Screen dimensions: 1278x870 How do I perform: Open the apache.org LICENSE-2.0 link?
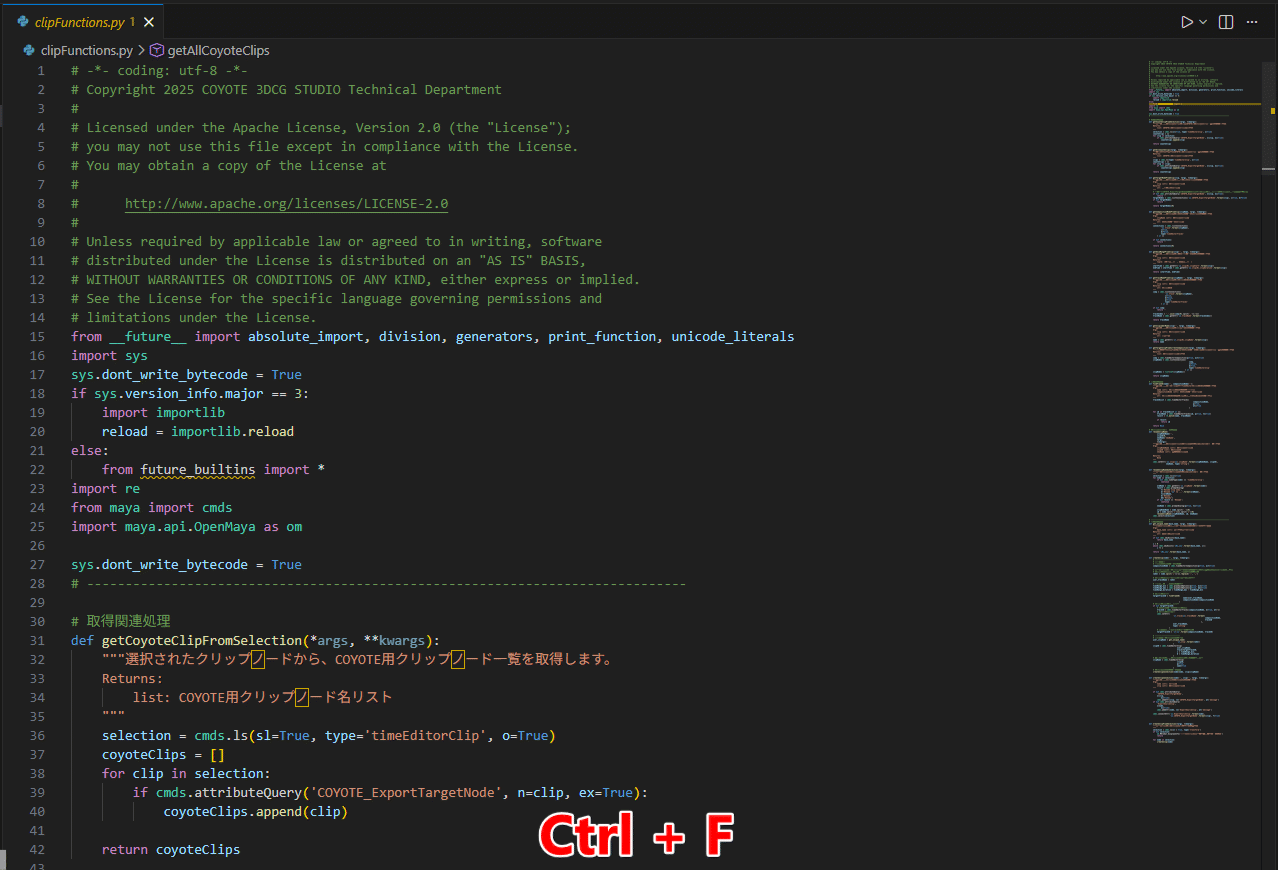[x=286, y=204]
